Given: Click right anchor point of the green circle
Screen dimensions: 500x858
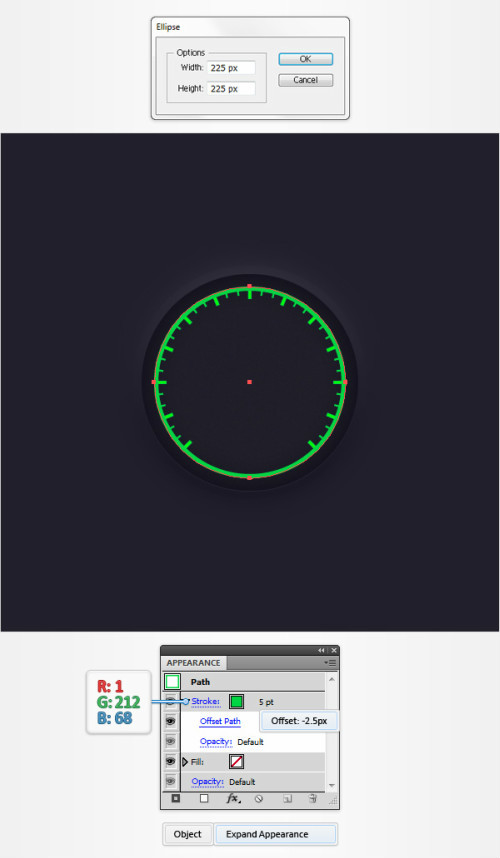Looking at the screenshot, I should [x=345, y=382].
